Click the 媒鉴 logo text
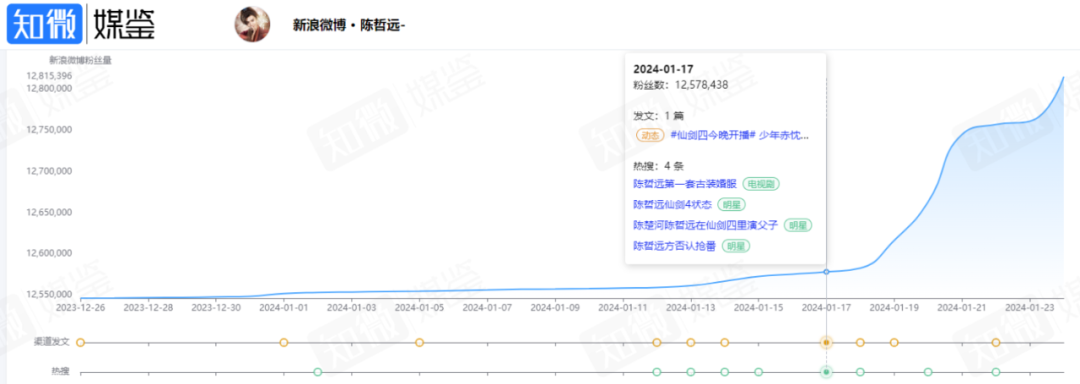1080x384 pixels. coord(124,24)
